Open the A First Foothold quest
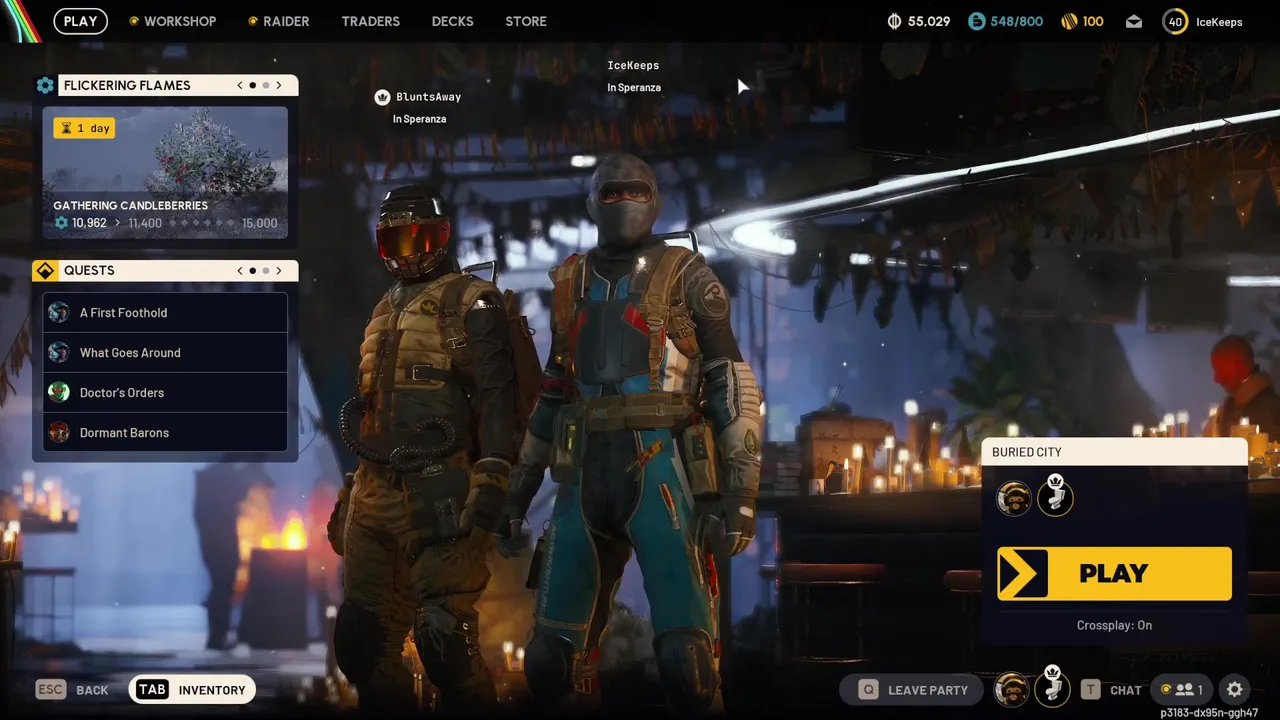The height and width of the screenshot is (720, 1280). coord(165,312)
